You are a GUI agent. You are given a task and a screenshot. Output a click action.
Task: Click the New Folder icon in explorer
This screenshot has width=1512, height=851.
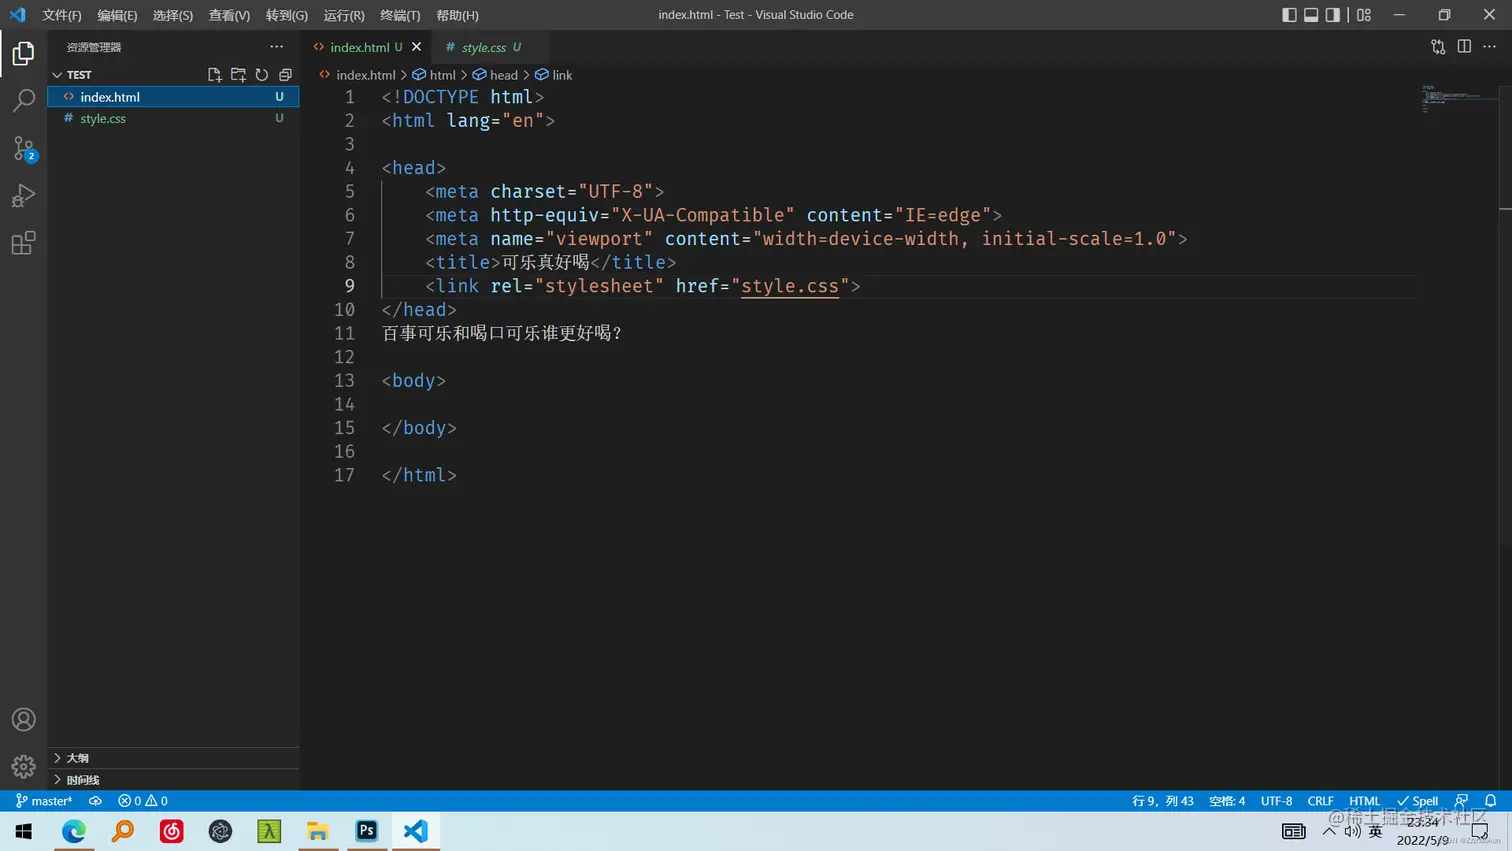pos(238,75)
